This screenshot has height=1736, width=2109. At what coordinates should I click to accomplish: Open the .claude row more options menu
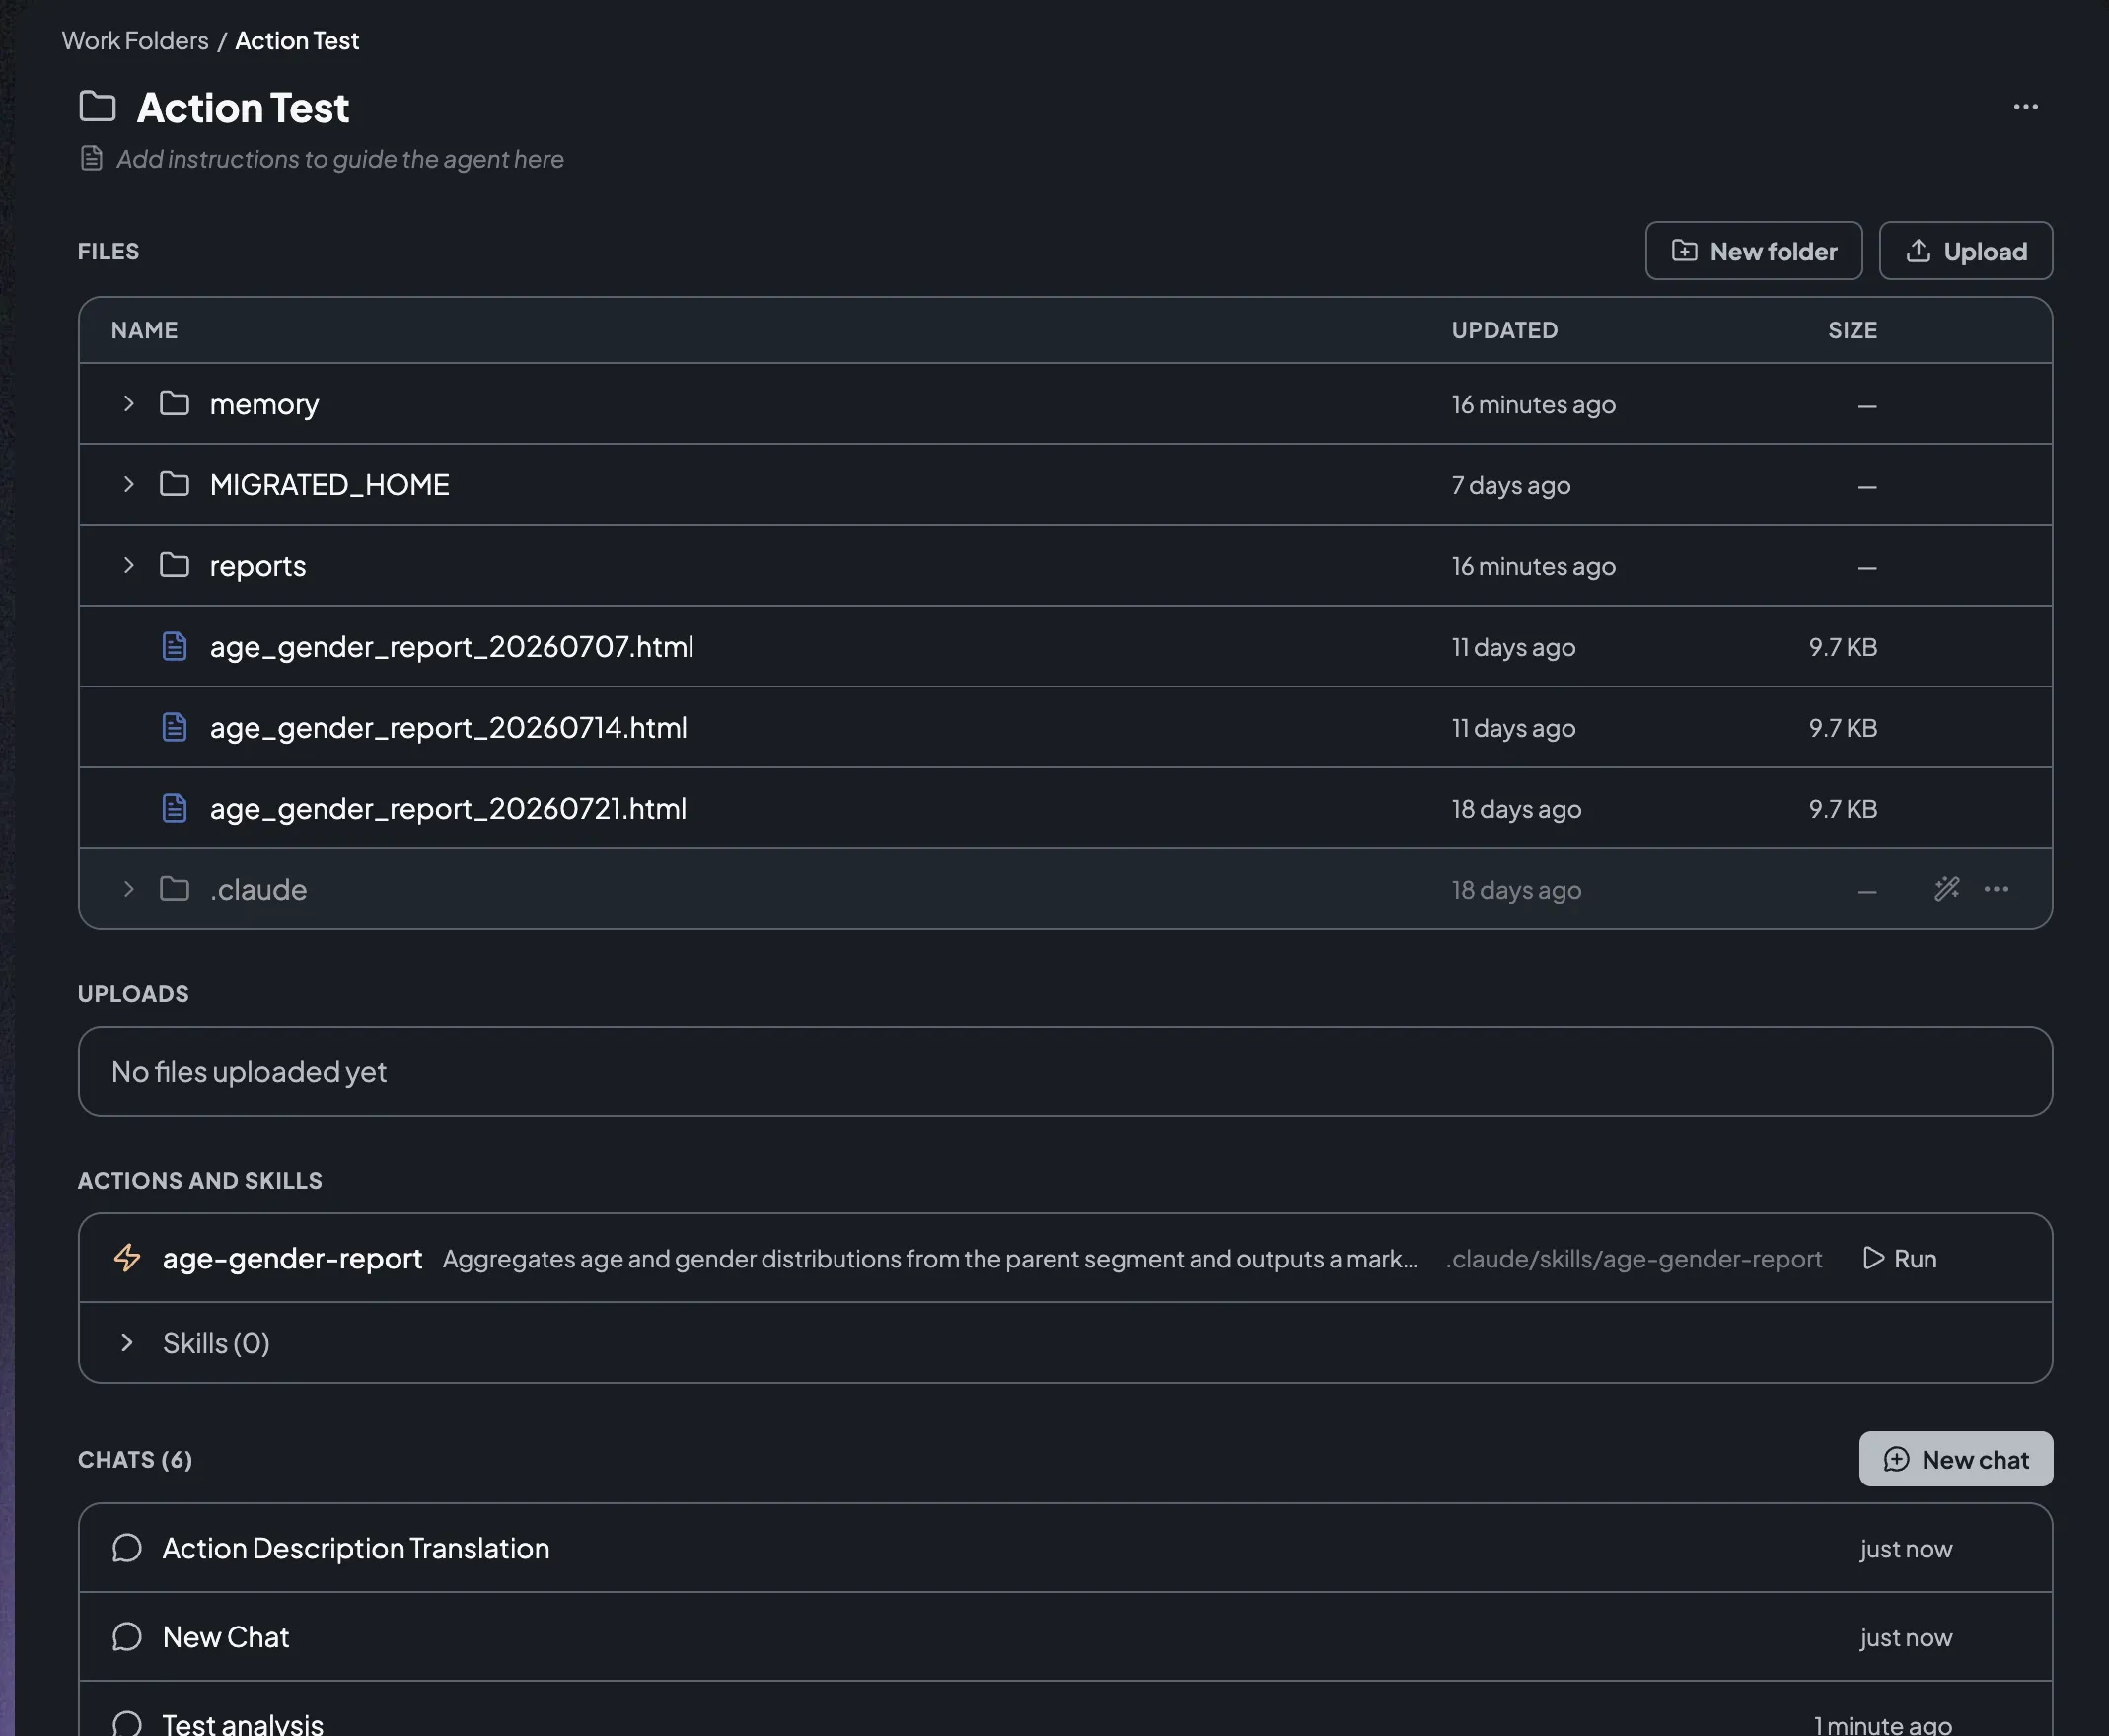coord(1996,889)
